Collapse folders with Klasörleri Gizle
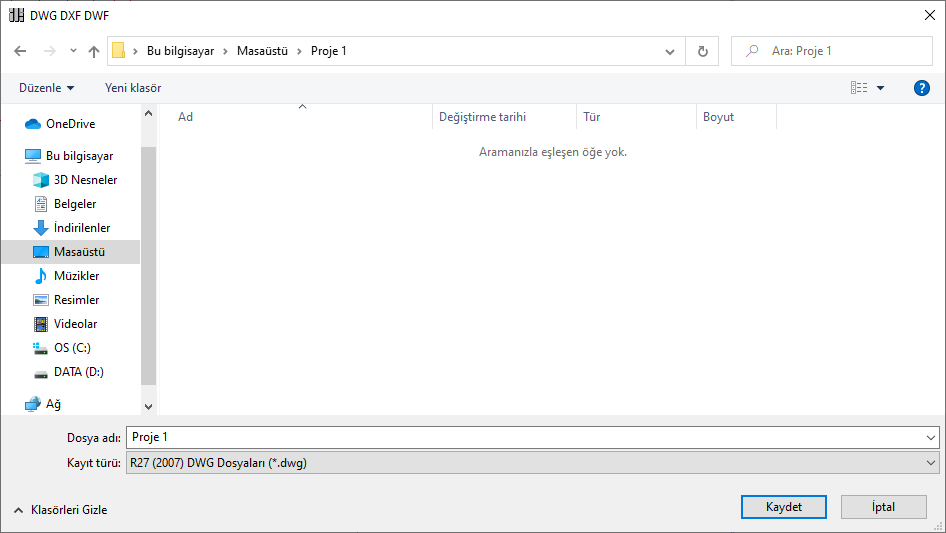946x533 pixels. pos(61,510)
